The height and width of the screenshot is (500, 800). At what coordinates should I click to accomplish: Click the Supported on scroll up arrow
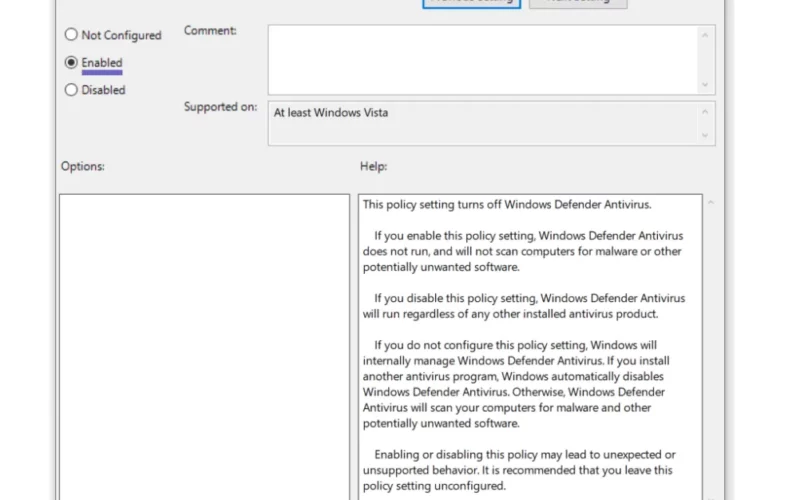coord(705,112)
